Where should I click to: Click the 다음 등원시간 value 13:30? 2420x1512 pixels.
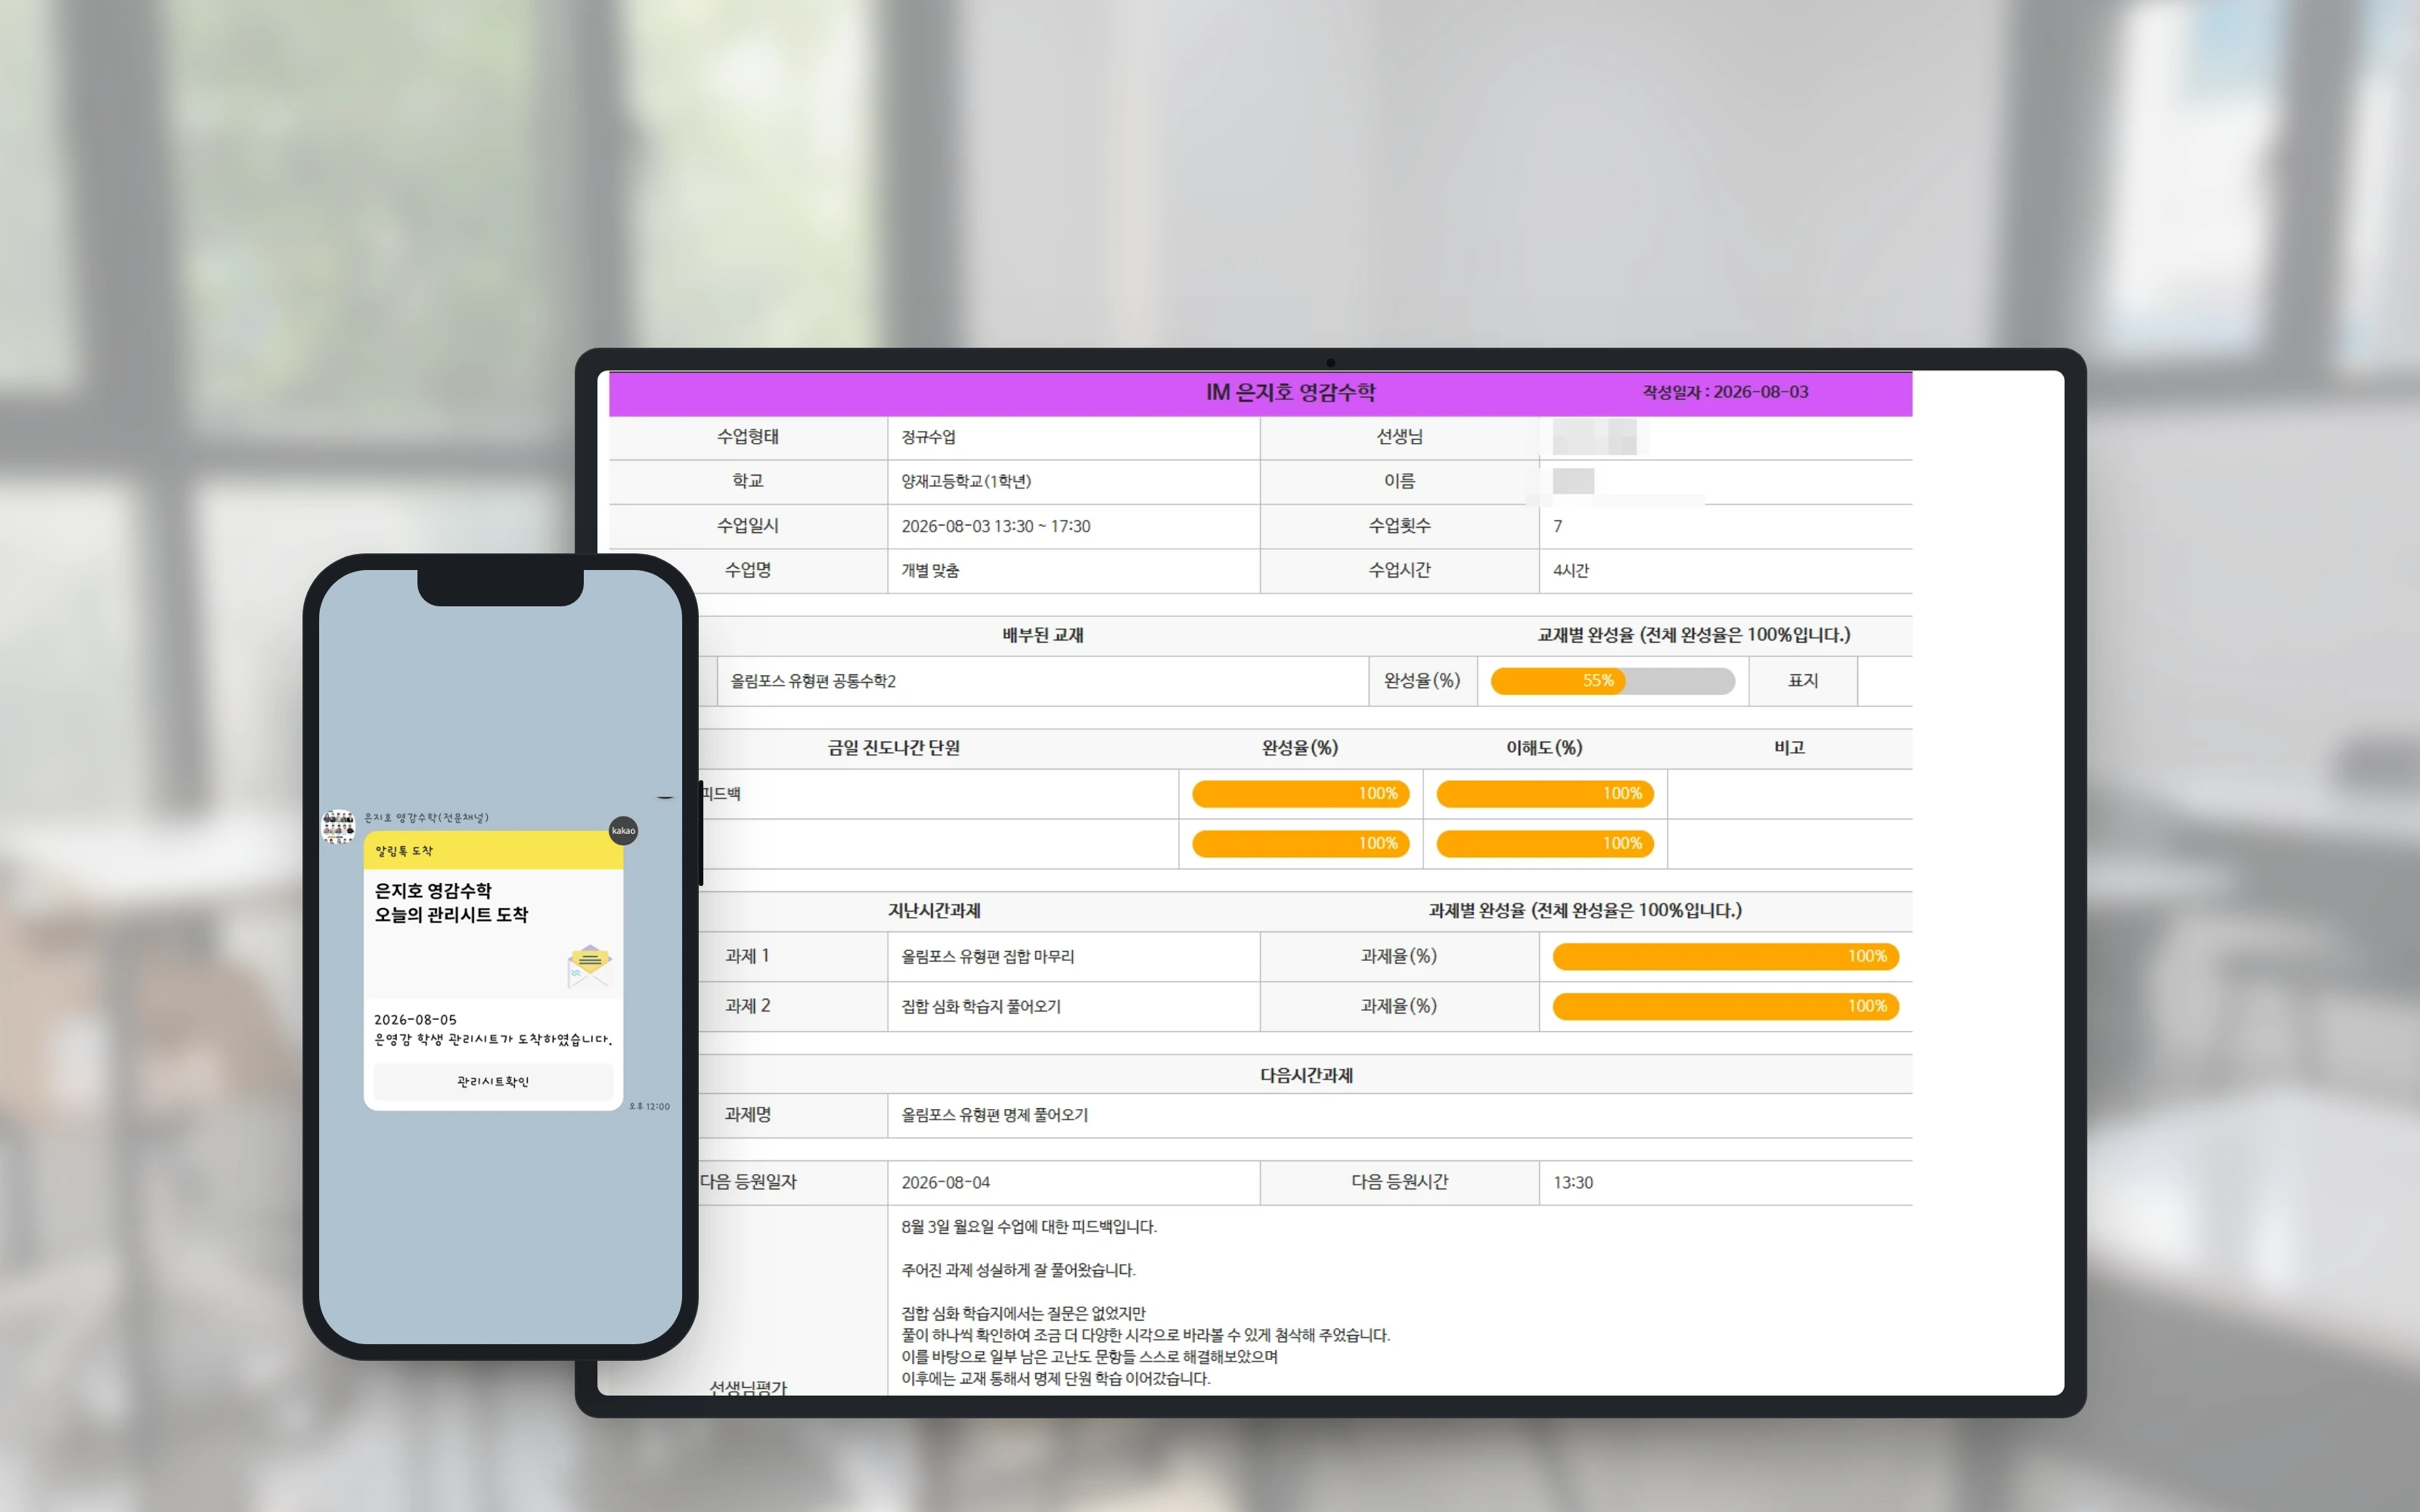click(x=1573, y=1182)
